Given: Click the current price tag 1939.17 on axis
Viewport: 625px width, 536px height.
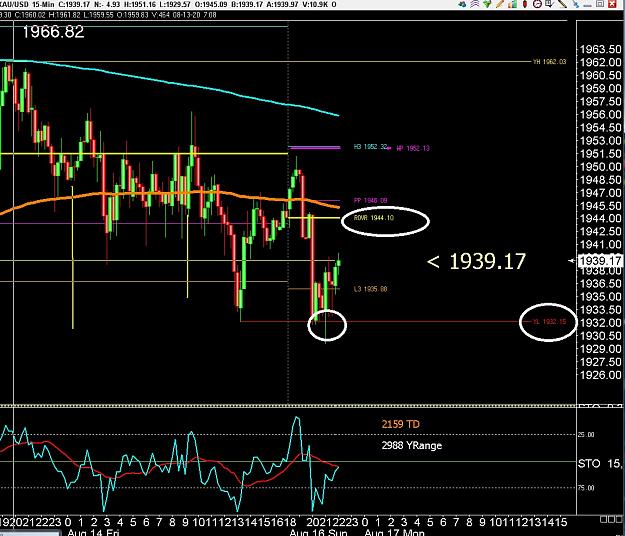Looking at the screenshot, I should (599, 261).
